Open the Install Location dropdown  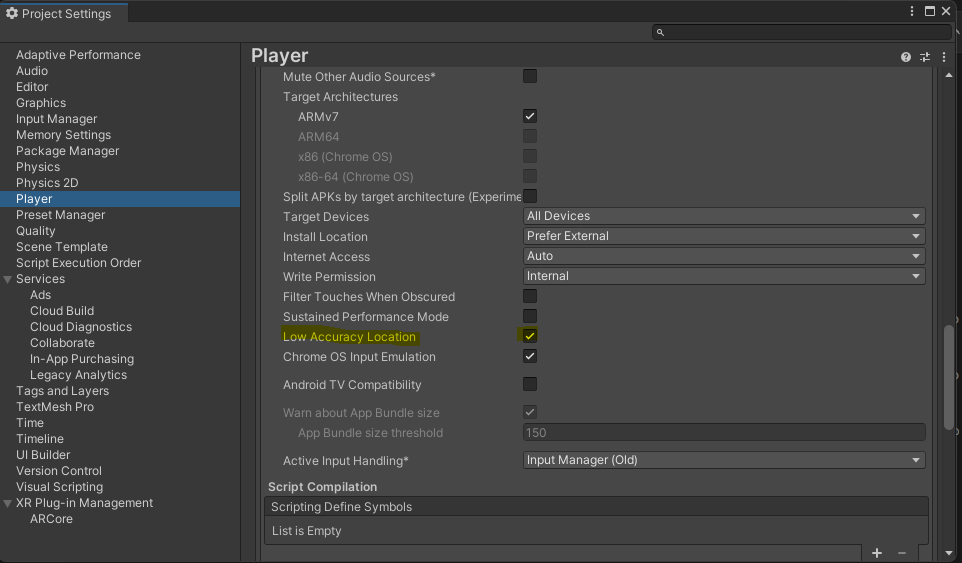pyautogui.click(x=724, y=236)
